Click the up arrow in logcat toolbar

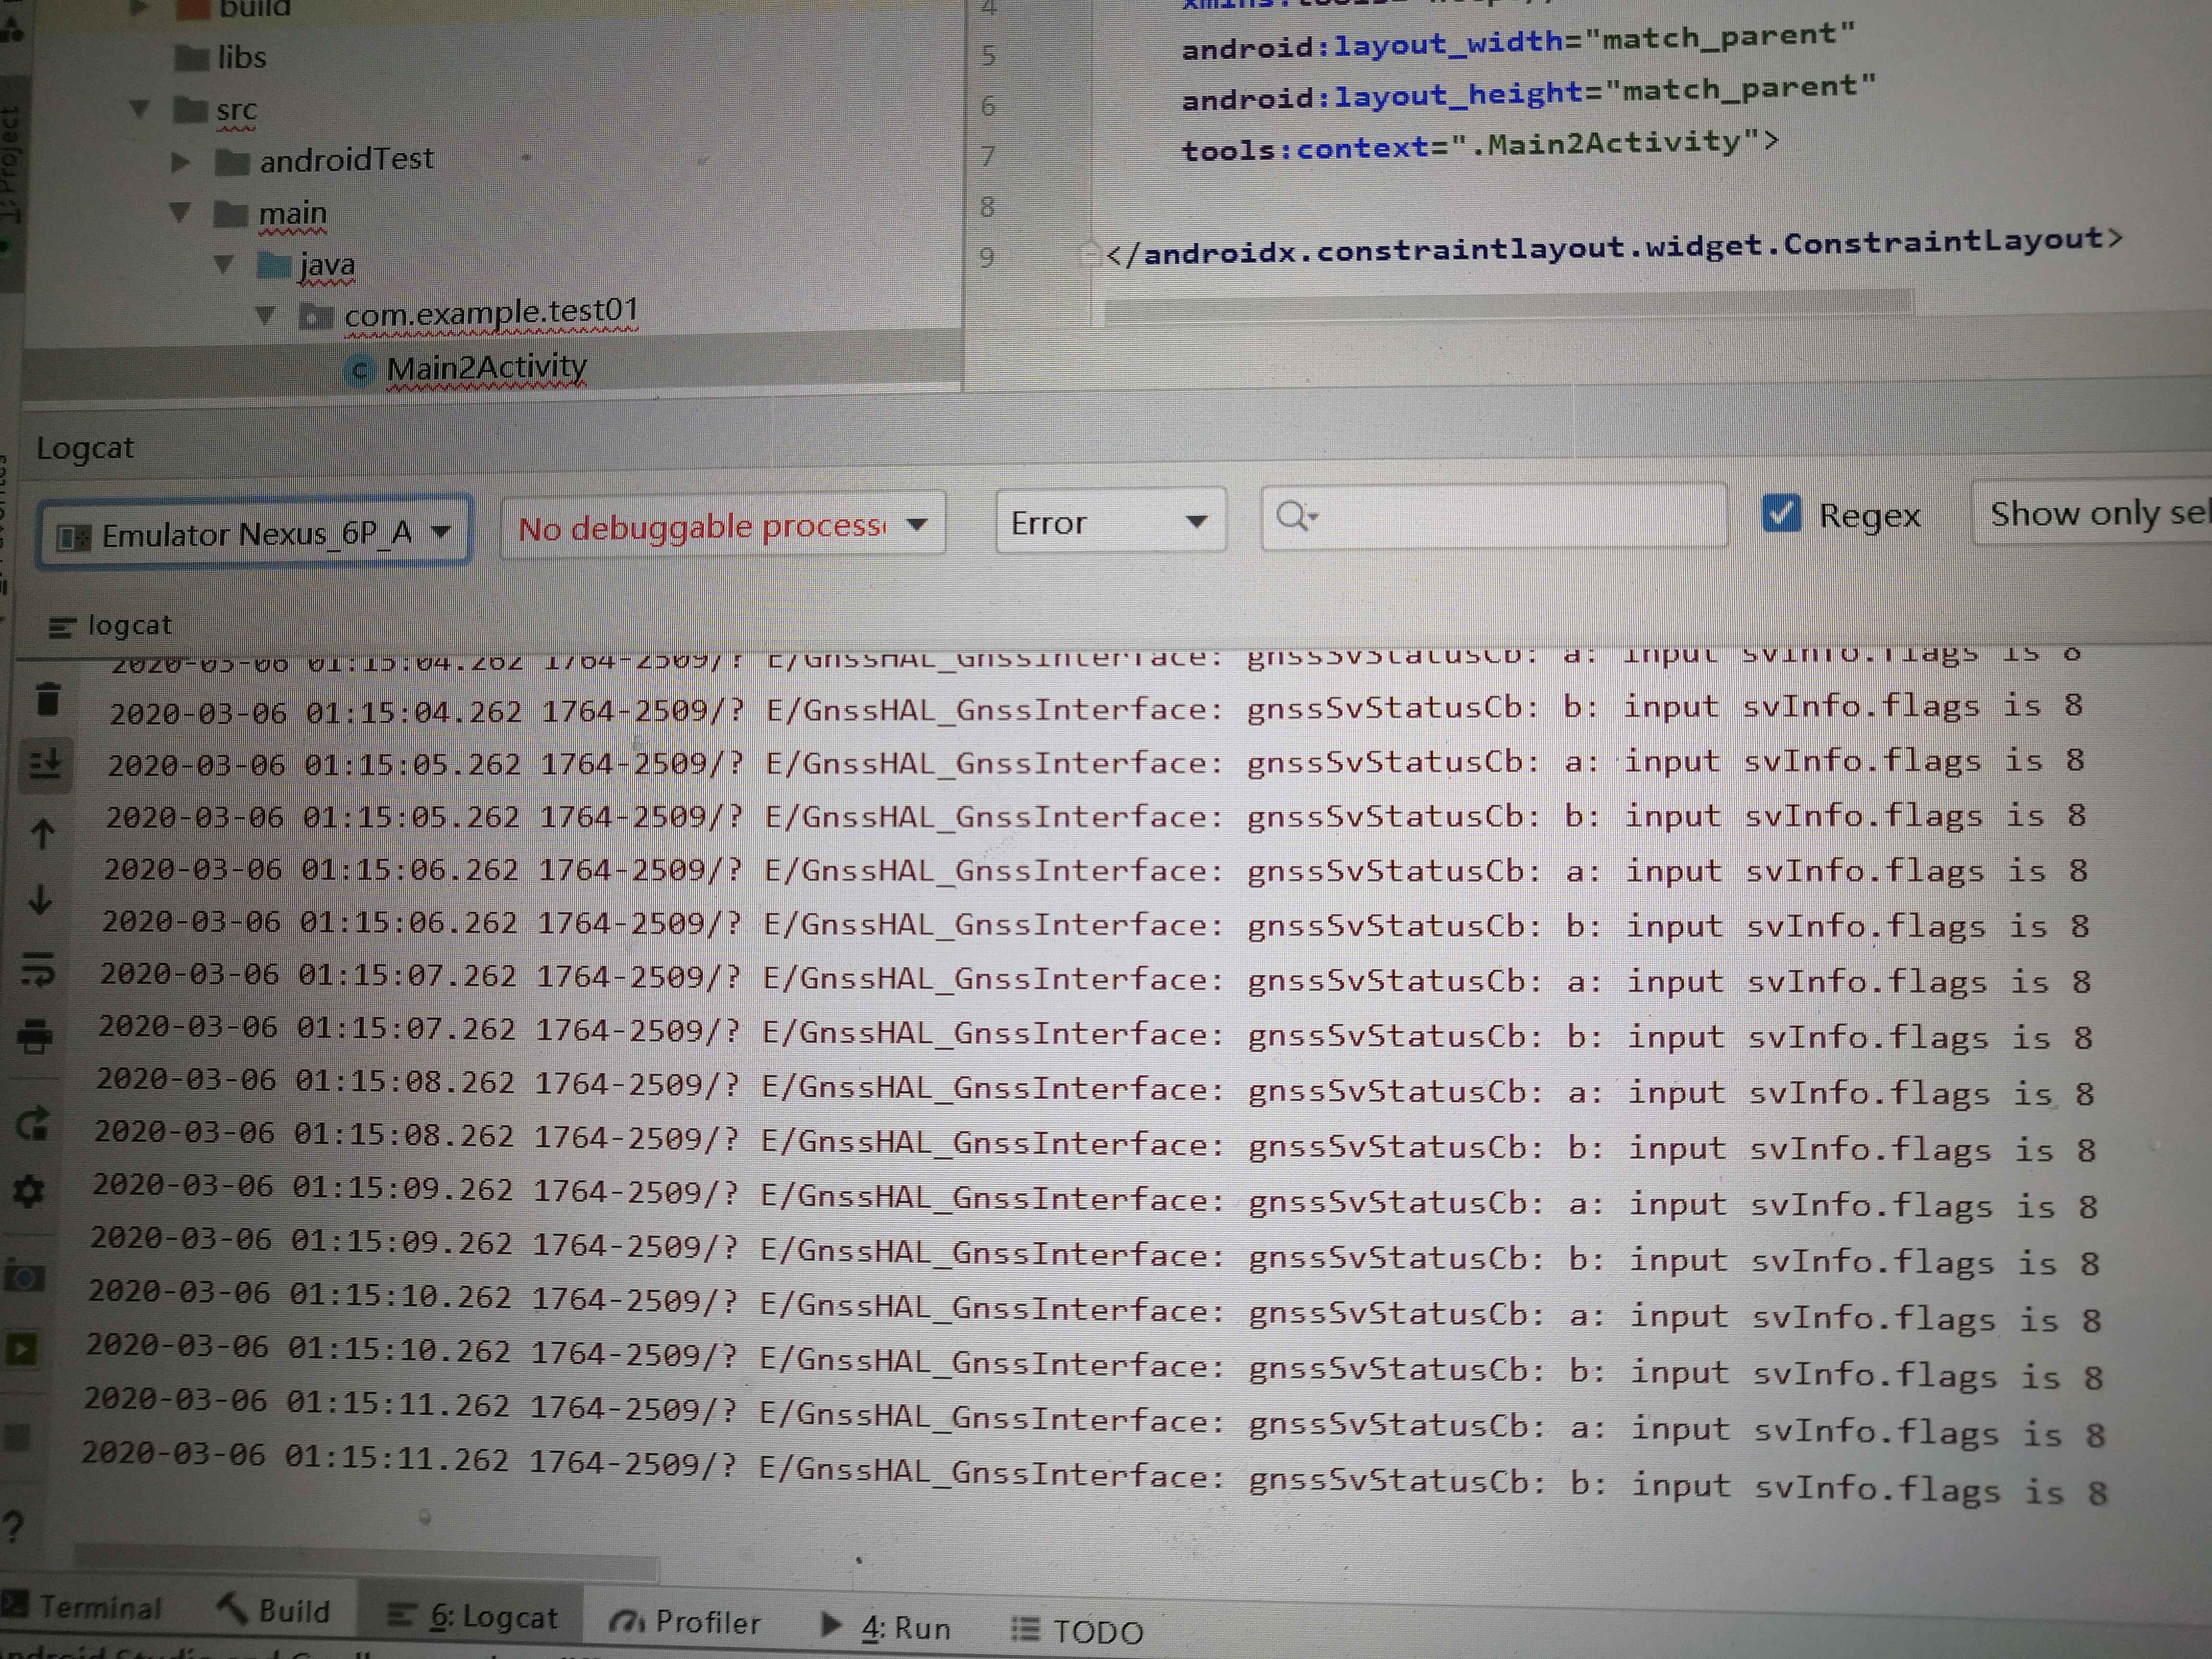click(42, 834)
